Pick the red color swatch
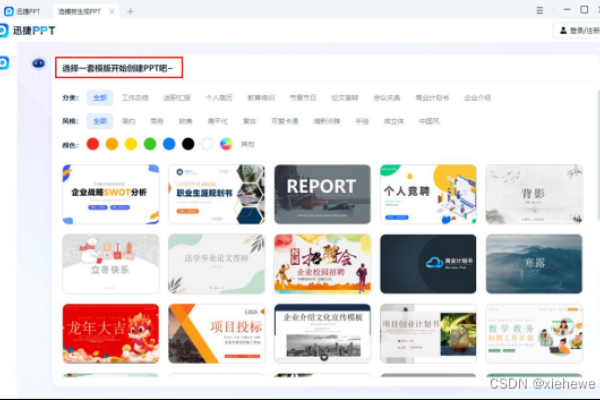 (x=93, y=144)
